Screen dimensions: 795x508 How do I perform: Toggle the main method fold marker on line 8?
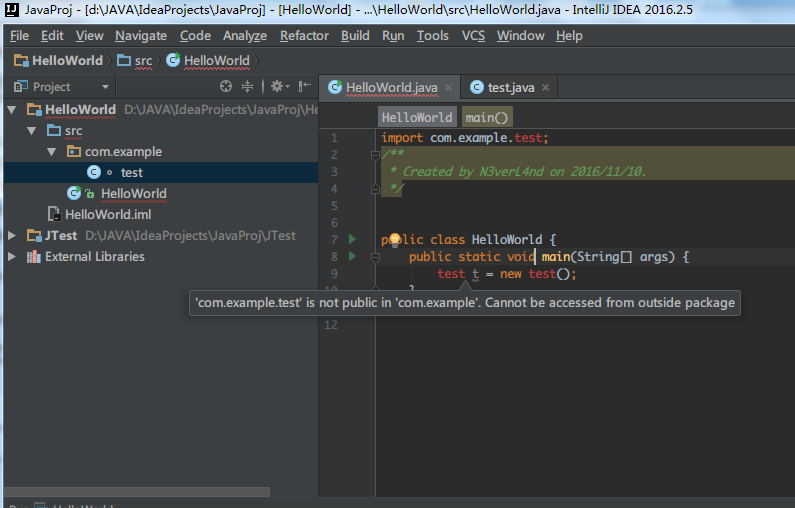[x=375, y=258]
